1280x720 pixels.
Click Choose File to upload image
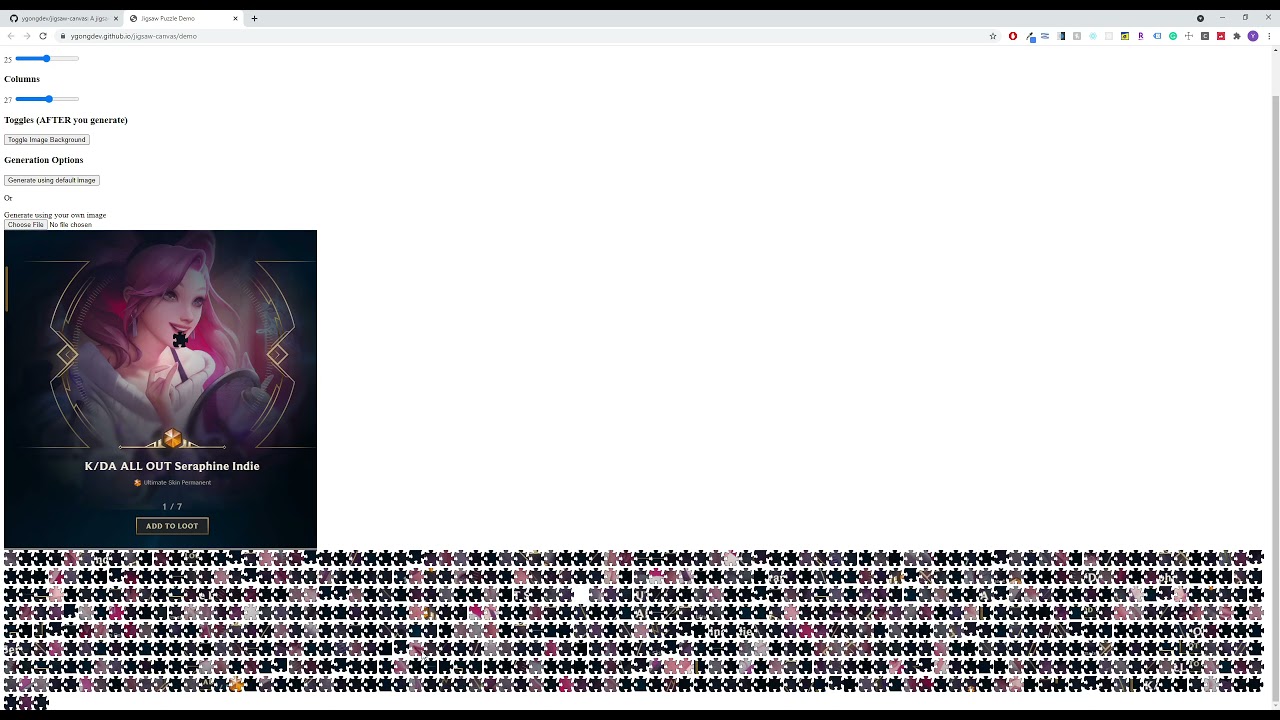click(25, 225)
